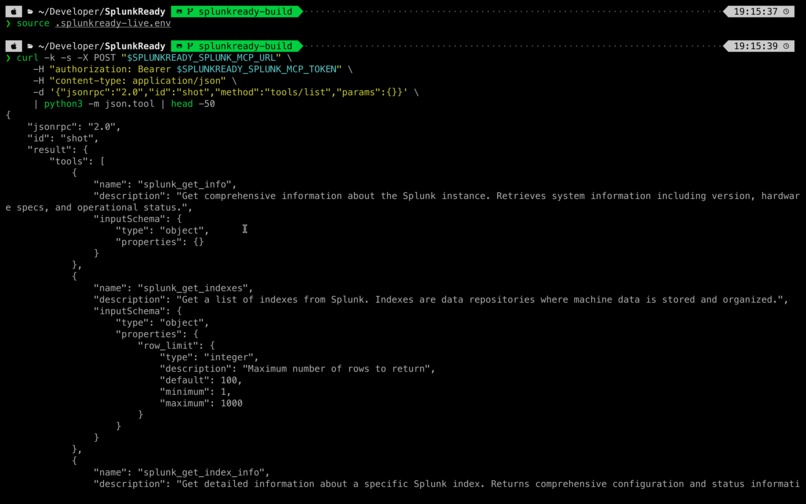Image resolution: width=806 pixels, height=504 pixels.
Task: Click the splunkready-build branch label in the 19:15:39 prompt
Action: pyautogui.click(x=245, y=46)
